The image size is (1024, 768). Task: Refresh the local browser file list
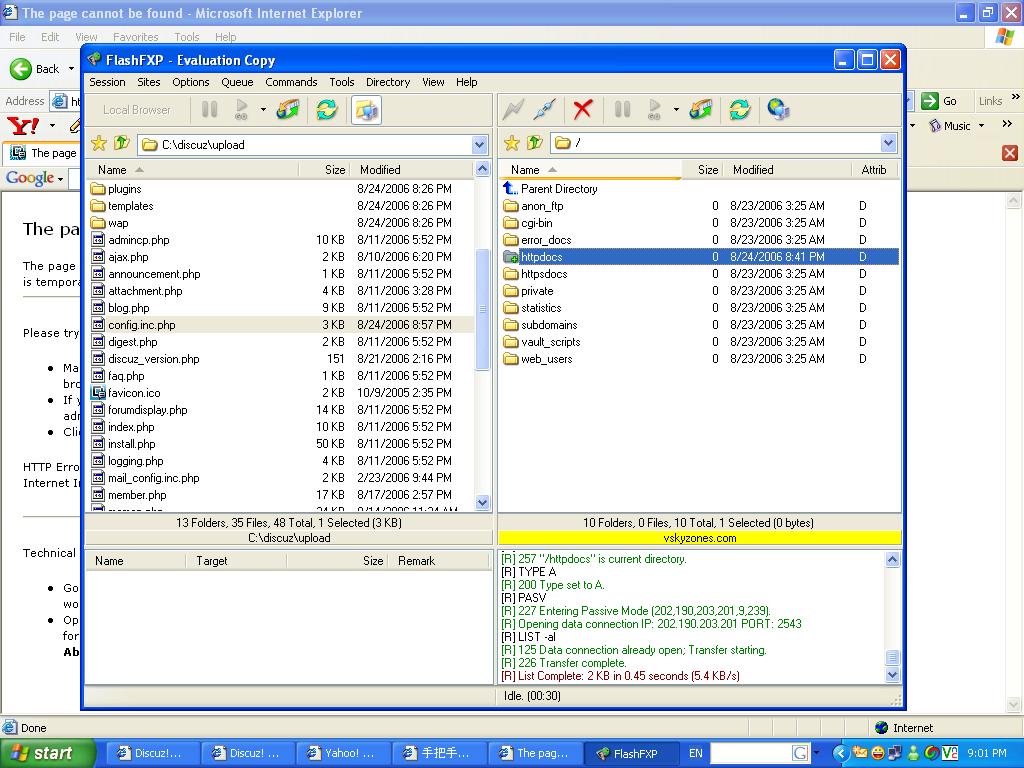tap(327, 110)
